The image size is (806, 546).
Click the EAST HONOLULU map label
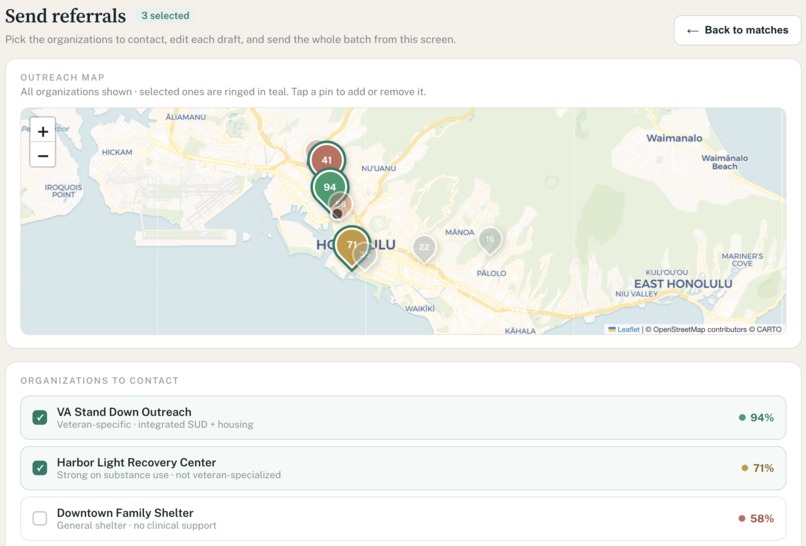pyautogui.click(x=683, y=284)
